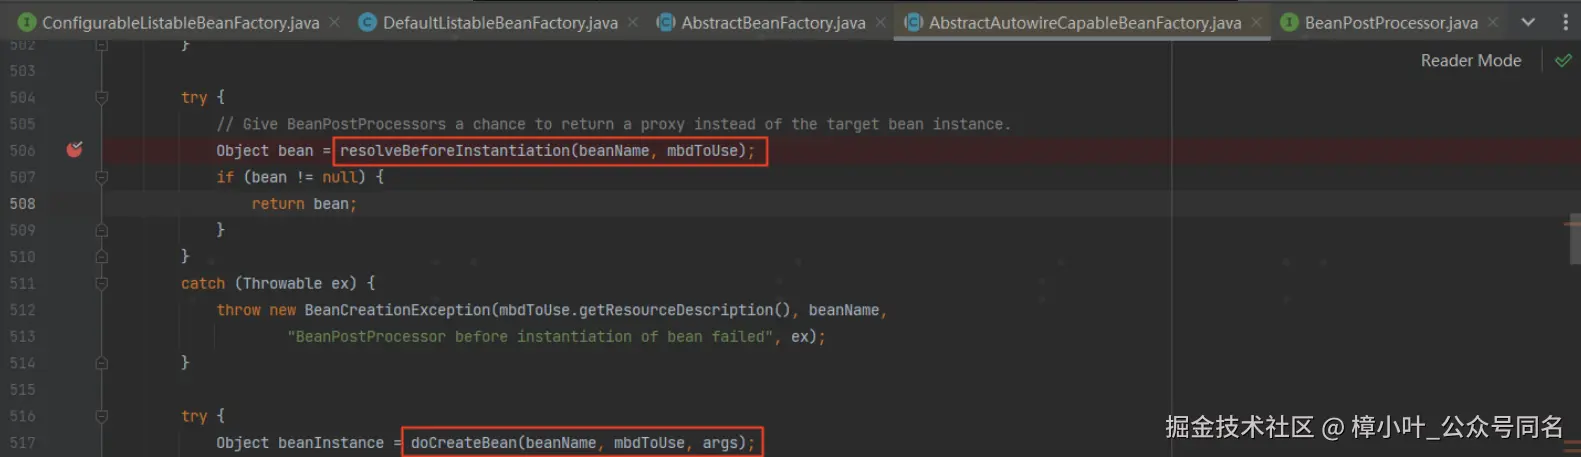
Task: Collapse try block at line 516
Action: (101, 416)
